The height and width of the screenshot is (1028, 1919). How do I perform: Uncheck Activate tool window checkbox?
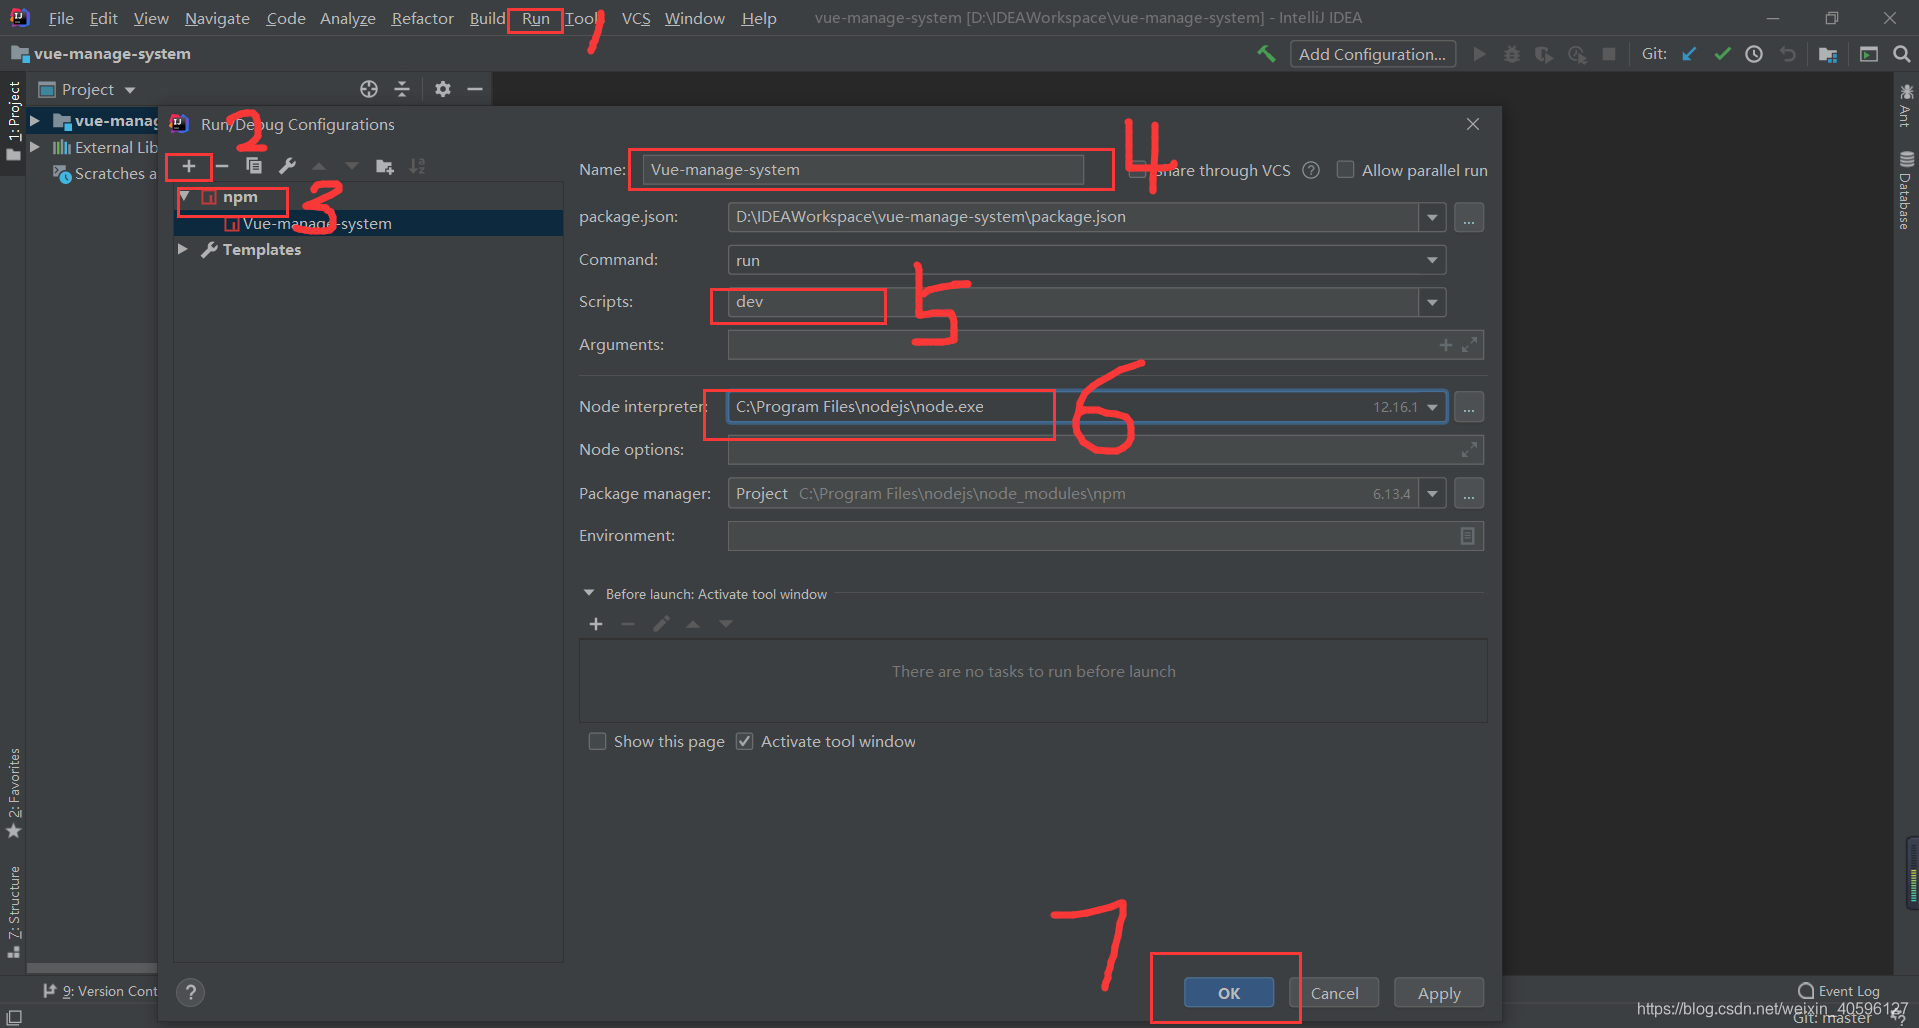click(744, 741)
